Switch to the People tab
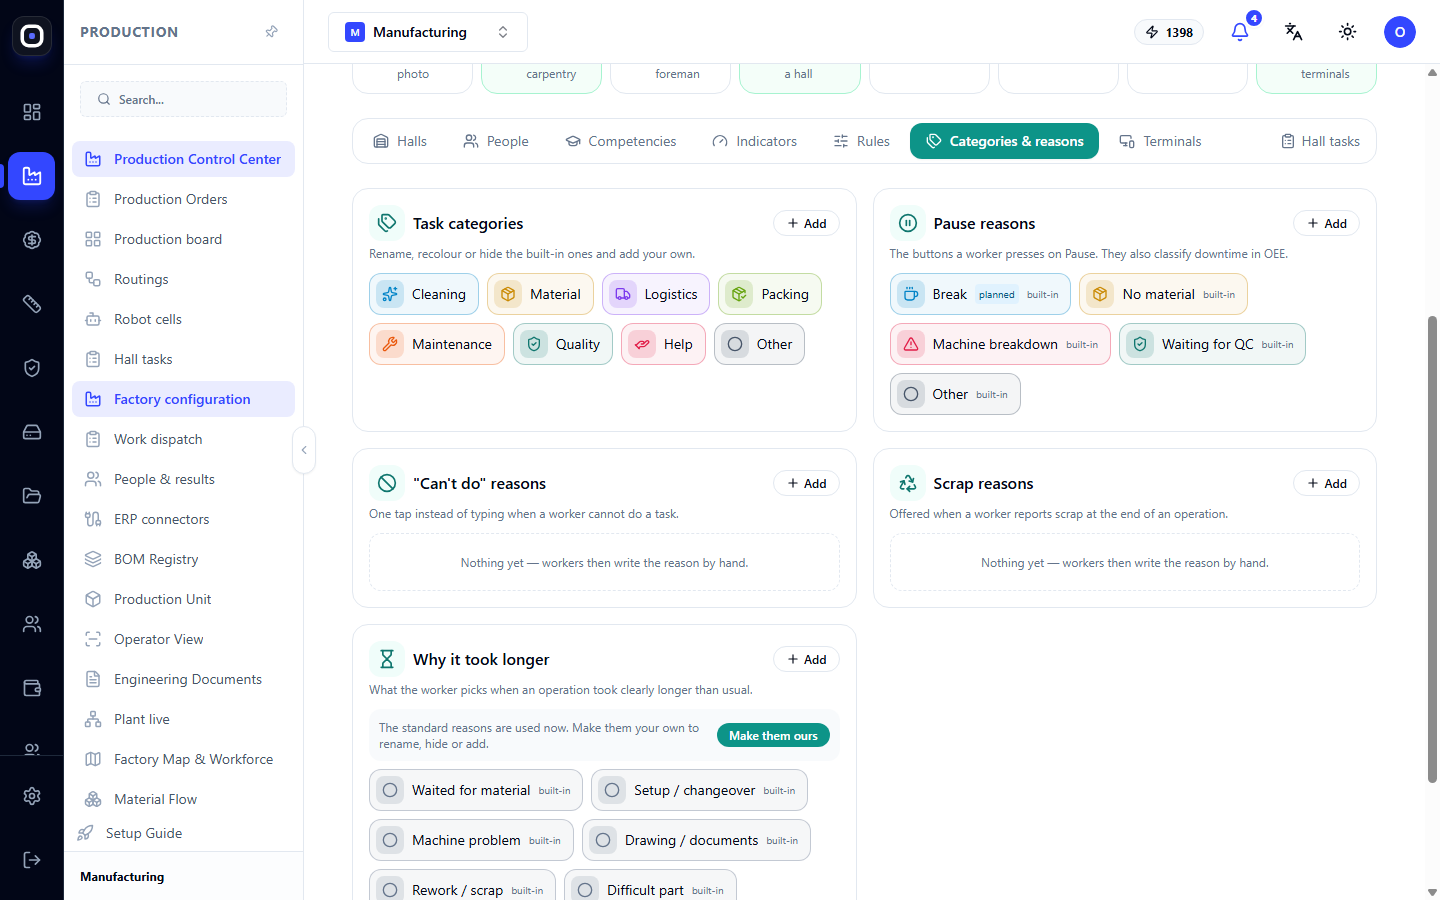1440x900 pixels. click(496, 141)
